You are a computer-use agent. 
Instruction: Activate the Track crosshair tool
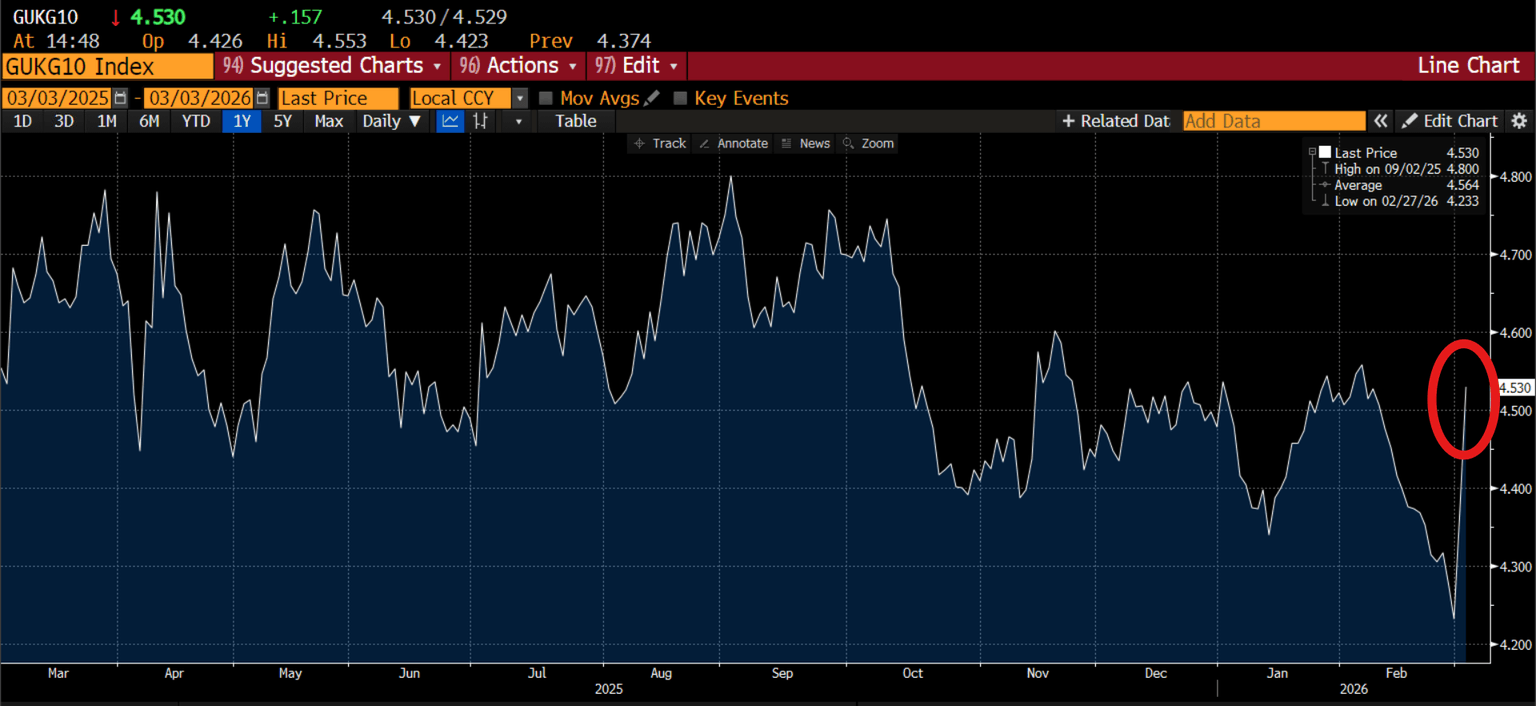(659, 143)
